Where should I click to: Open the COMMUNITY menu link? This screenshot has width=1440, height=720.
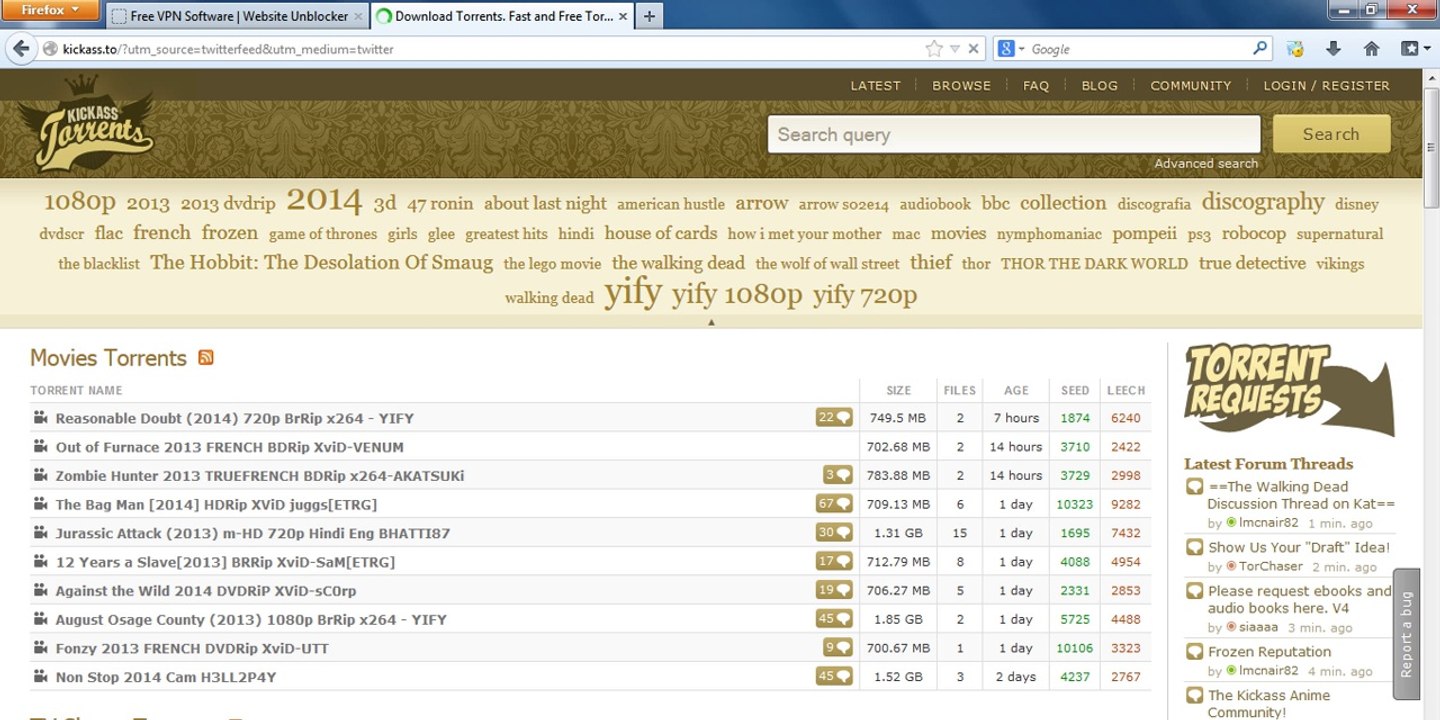[1190, 86]
